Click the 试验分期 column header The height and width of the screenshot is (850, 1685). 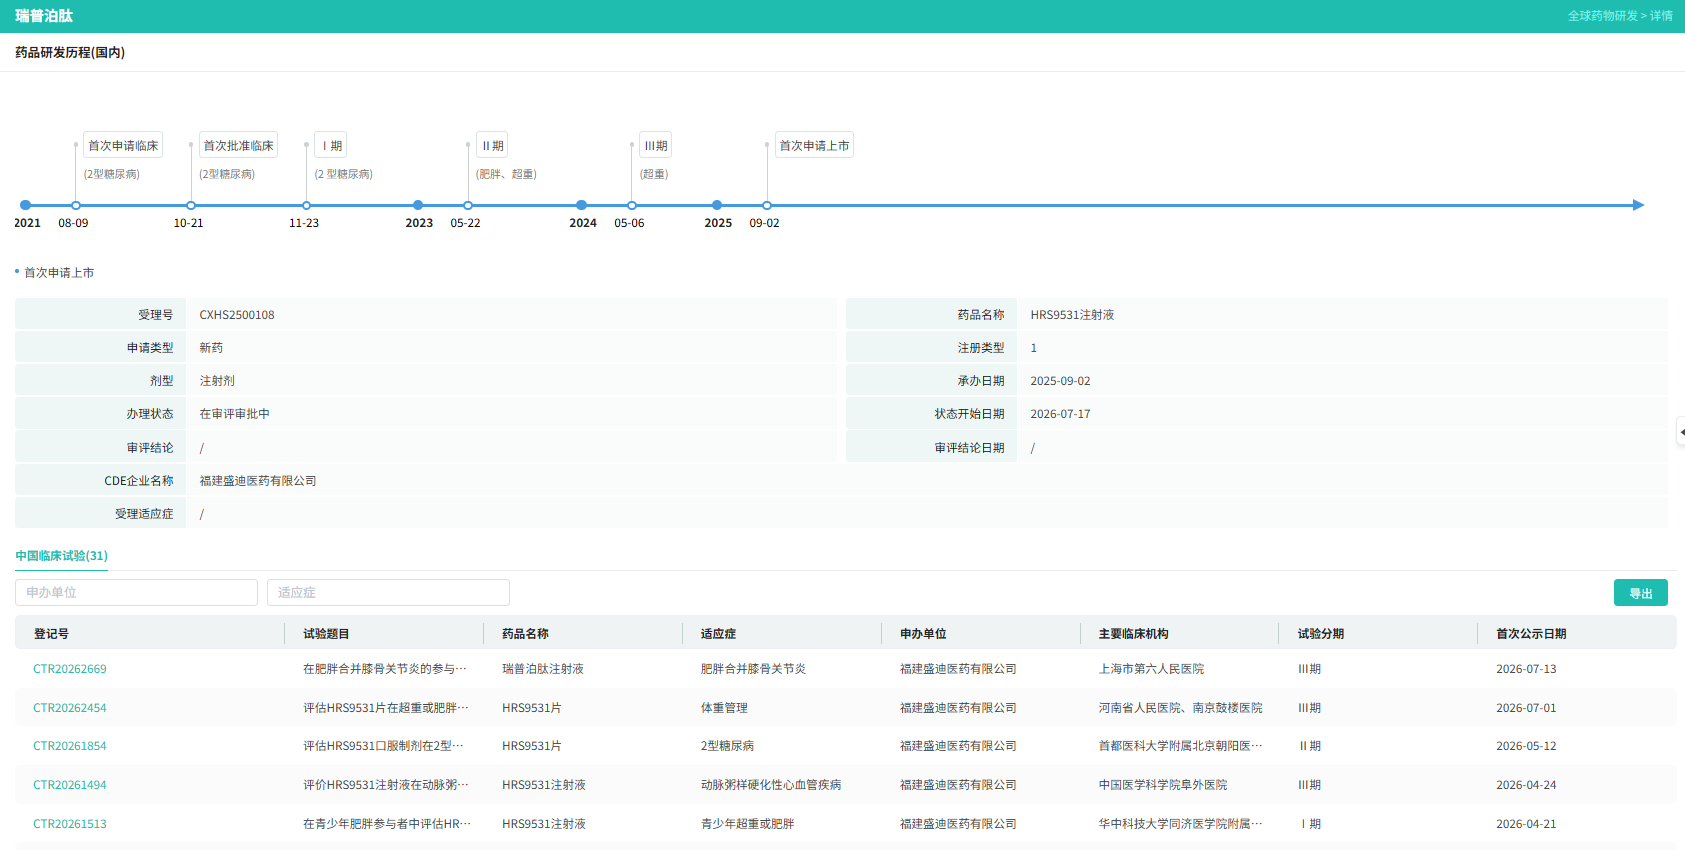pos(1321,634)
